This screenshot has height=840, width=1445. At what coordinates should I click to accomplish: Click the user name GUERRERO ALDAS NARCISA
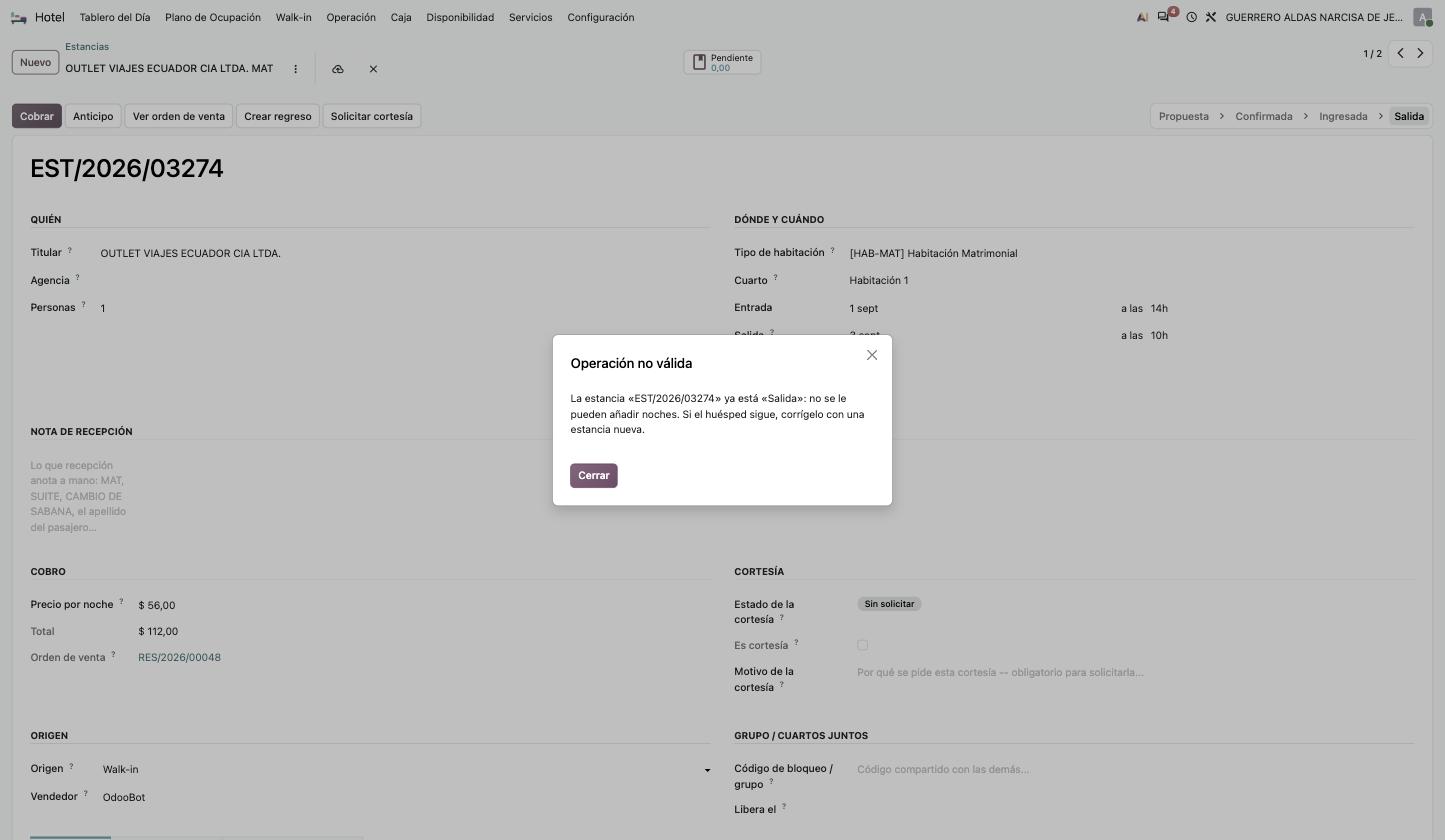pos(1314,18)
